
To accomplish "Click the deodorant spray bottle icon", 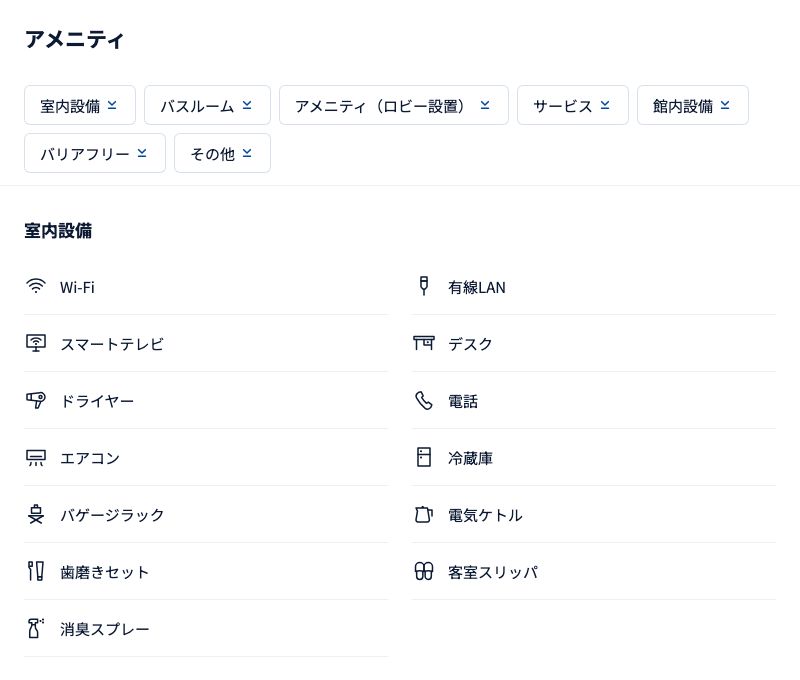I will tap(36, 628).
